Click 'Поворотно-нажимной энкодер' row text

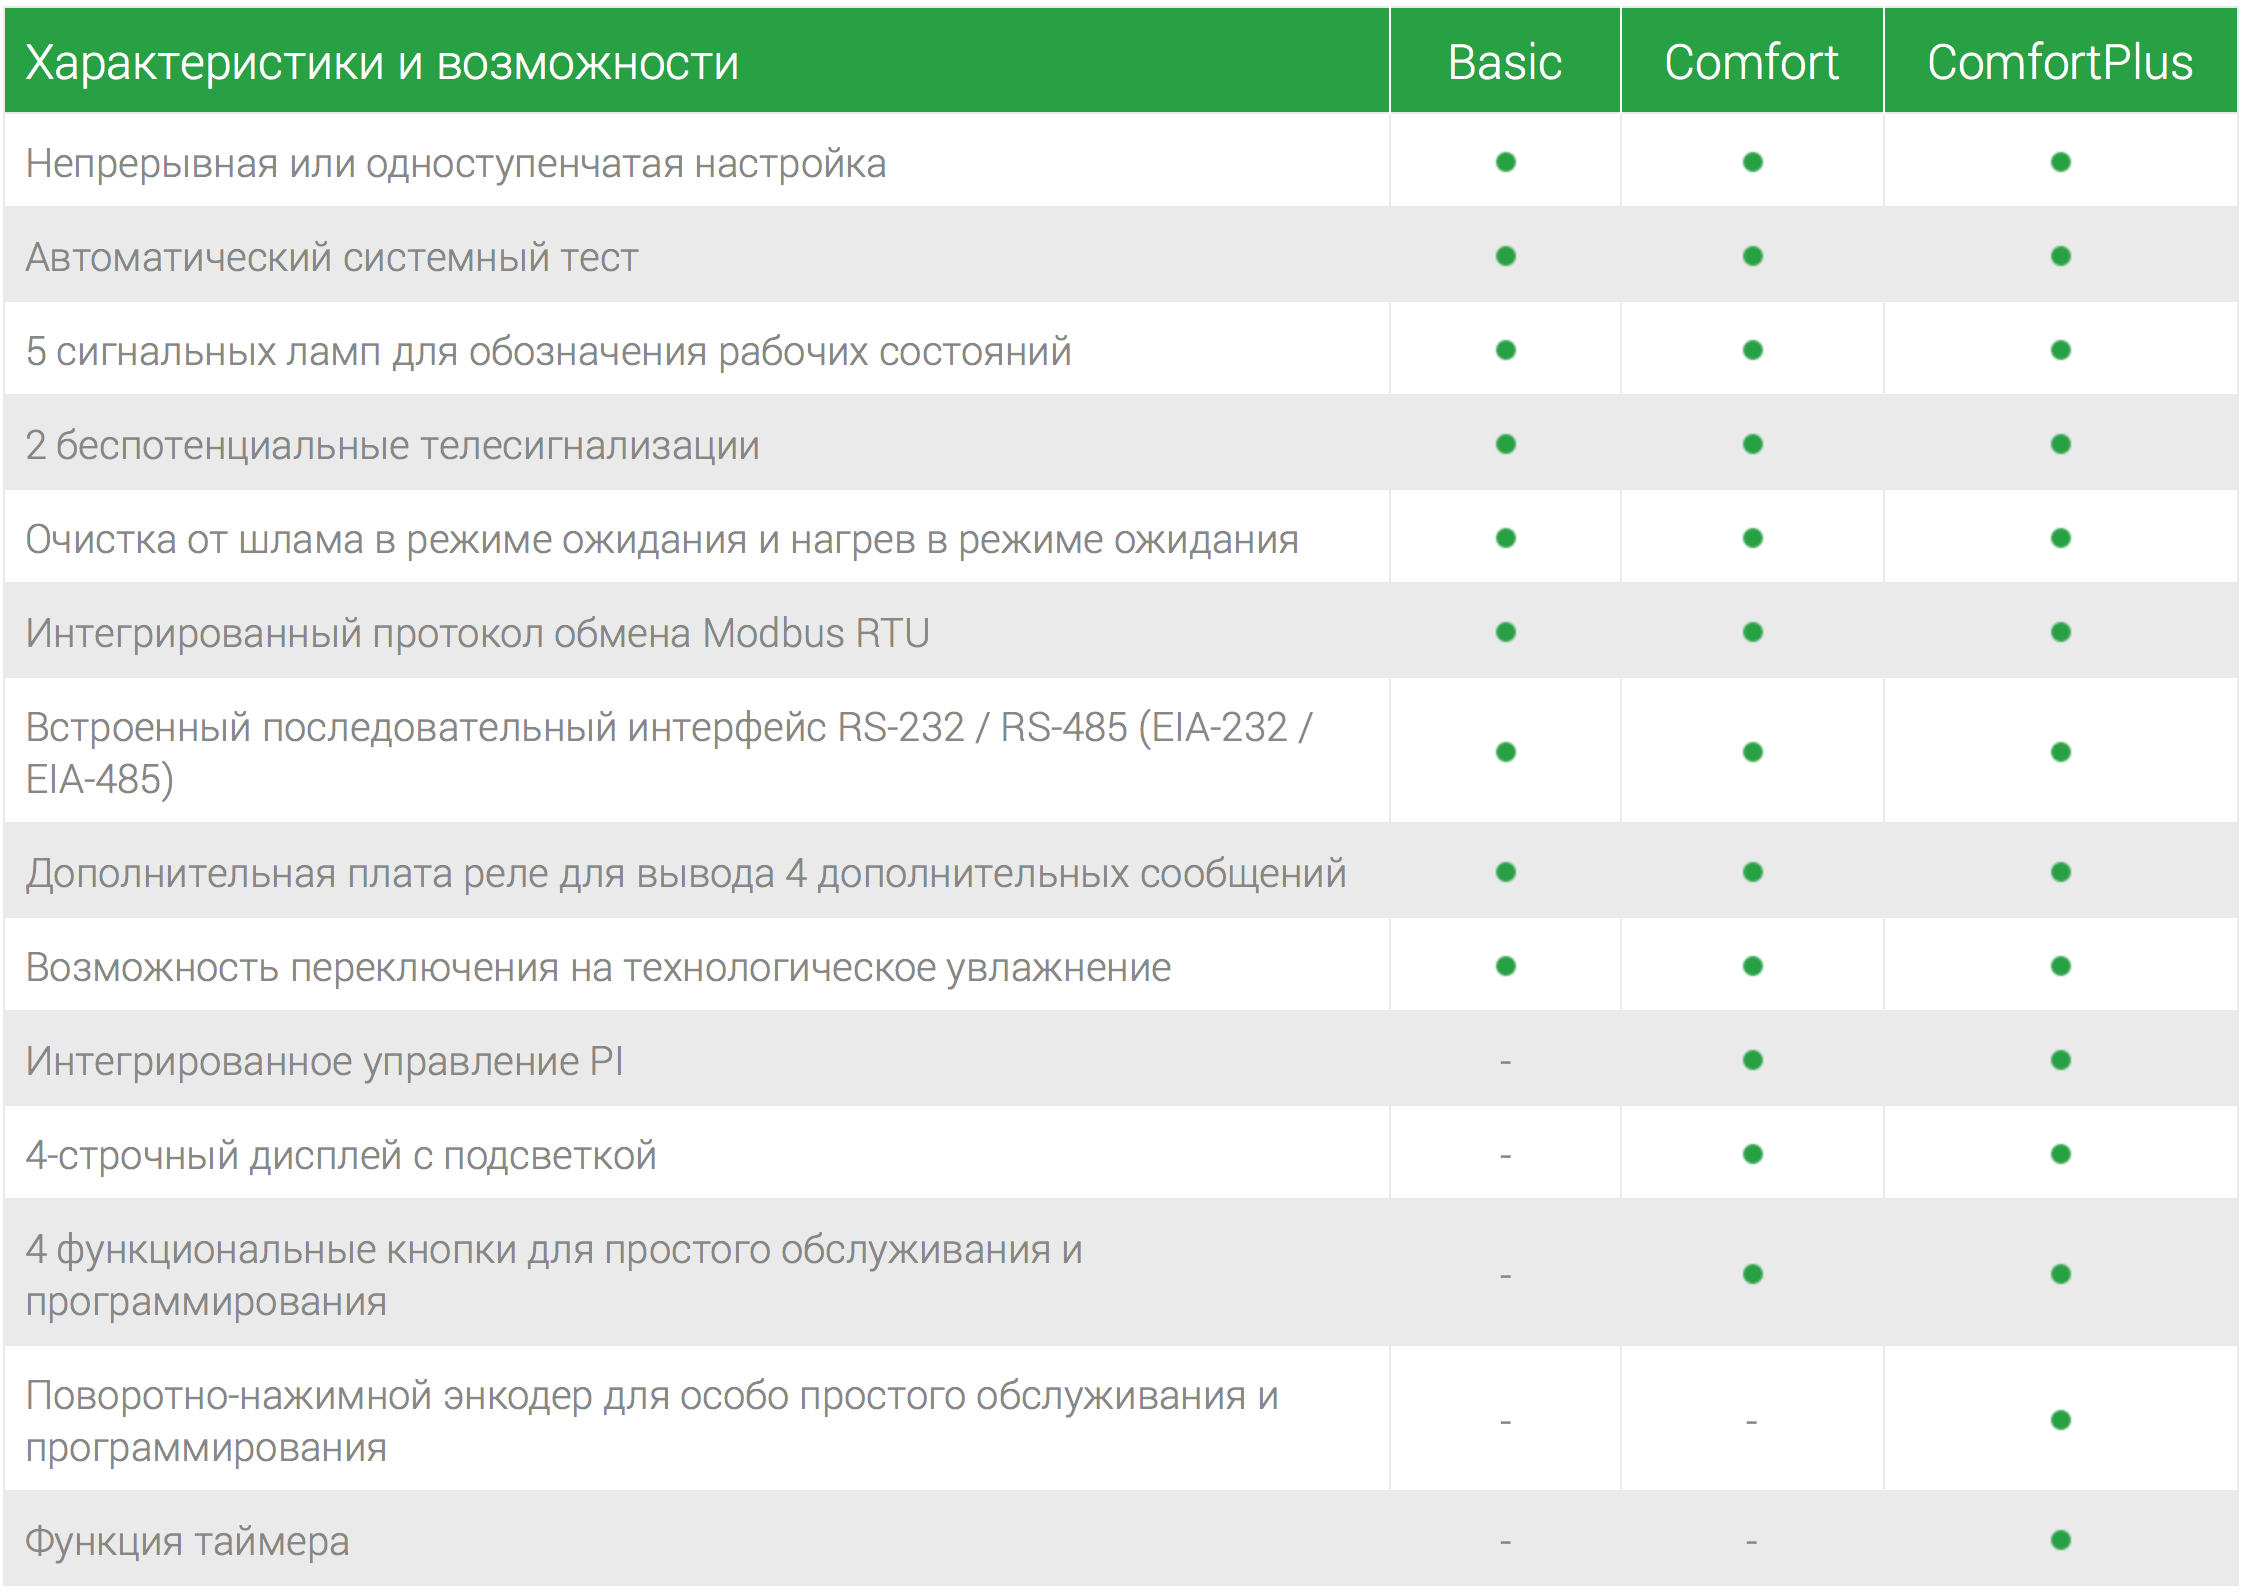pyautogui.click(x=652, y=1421)
